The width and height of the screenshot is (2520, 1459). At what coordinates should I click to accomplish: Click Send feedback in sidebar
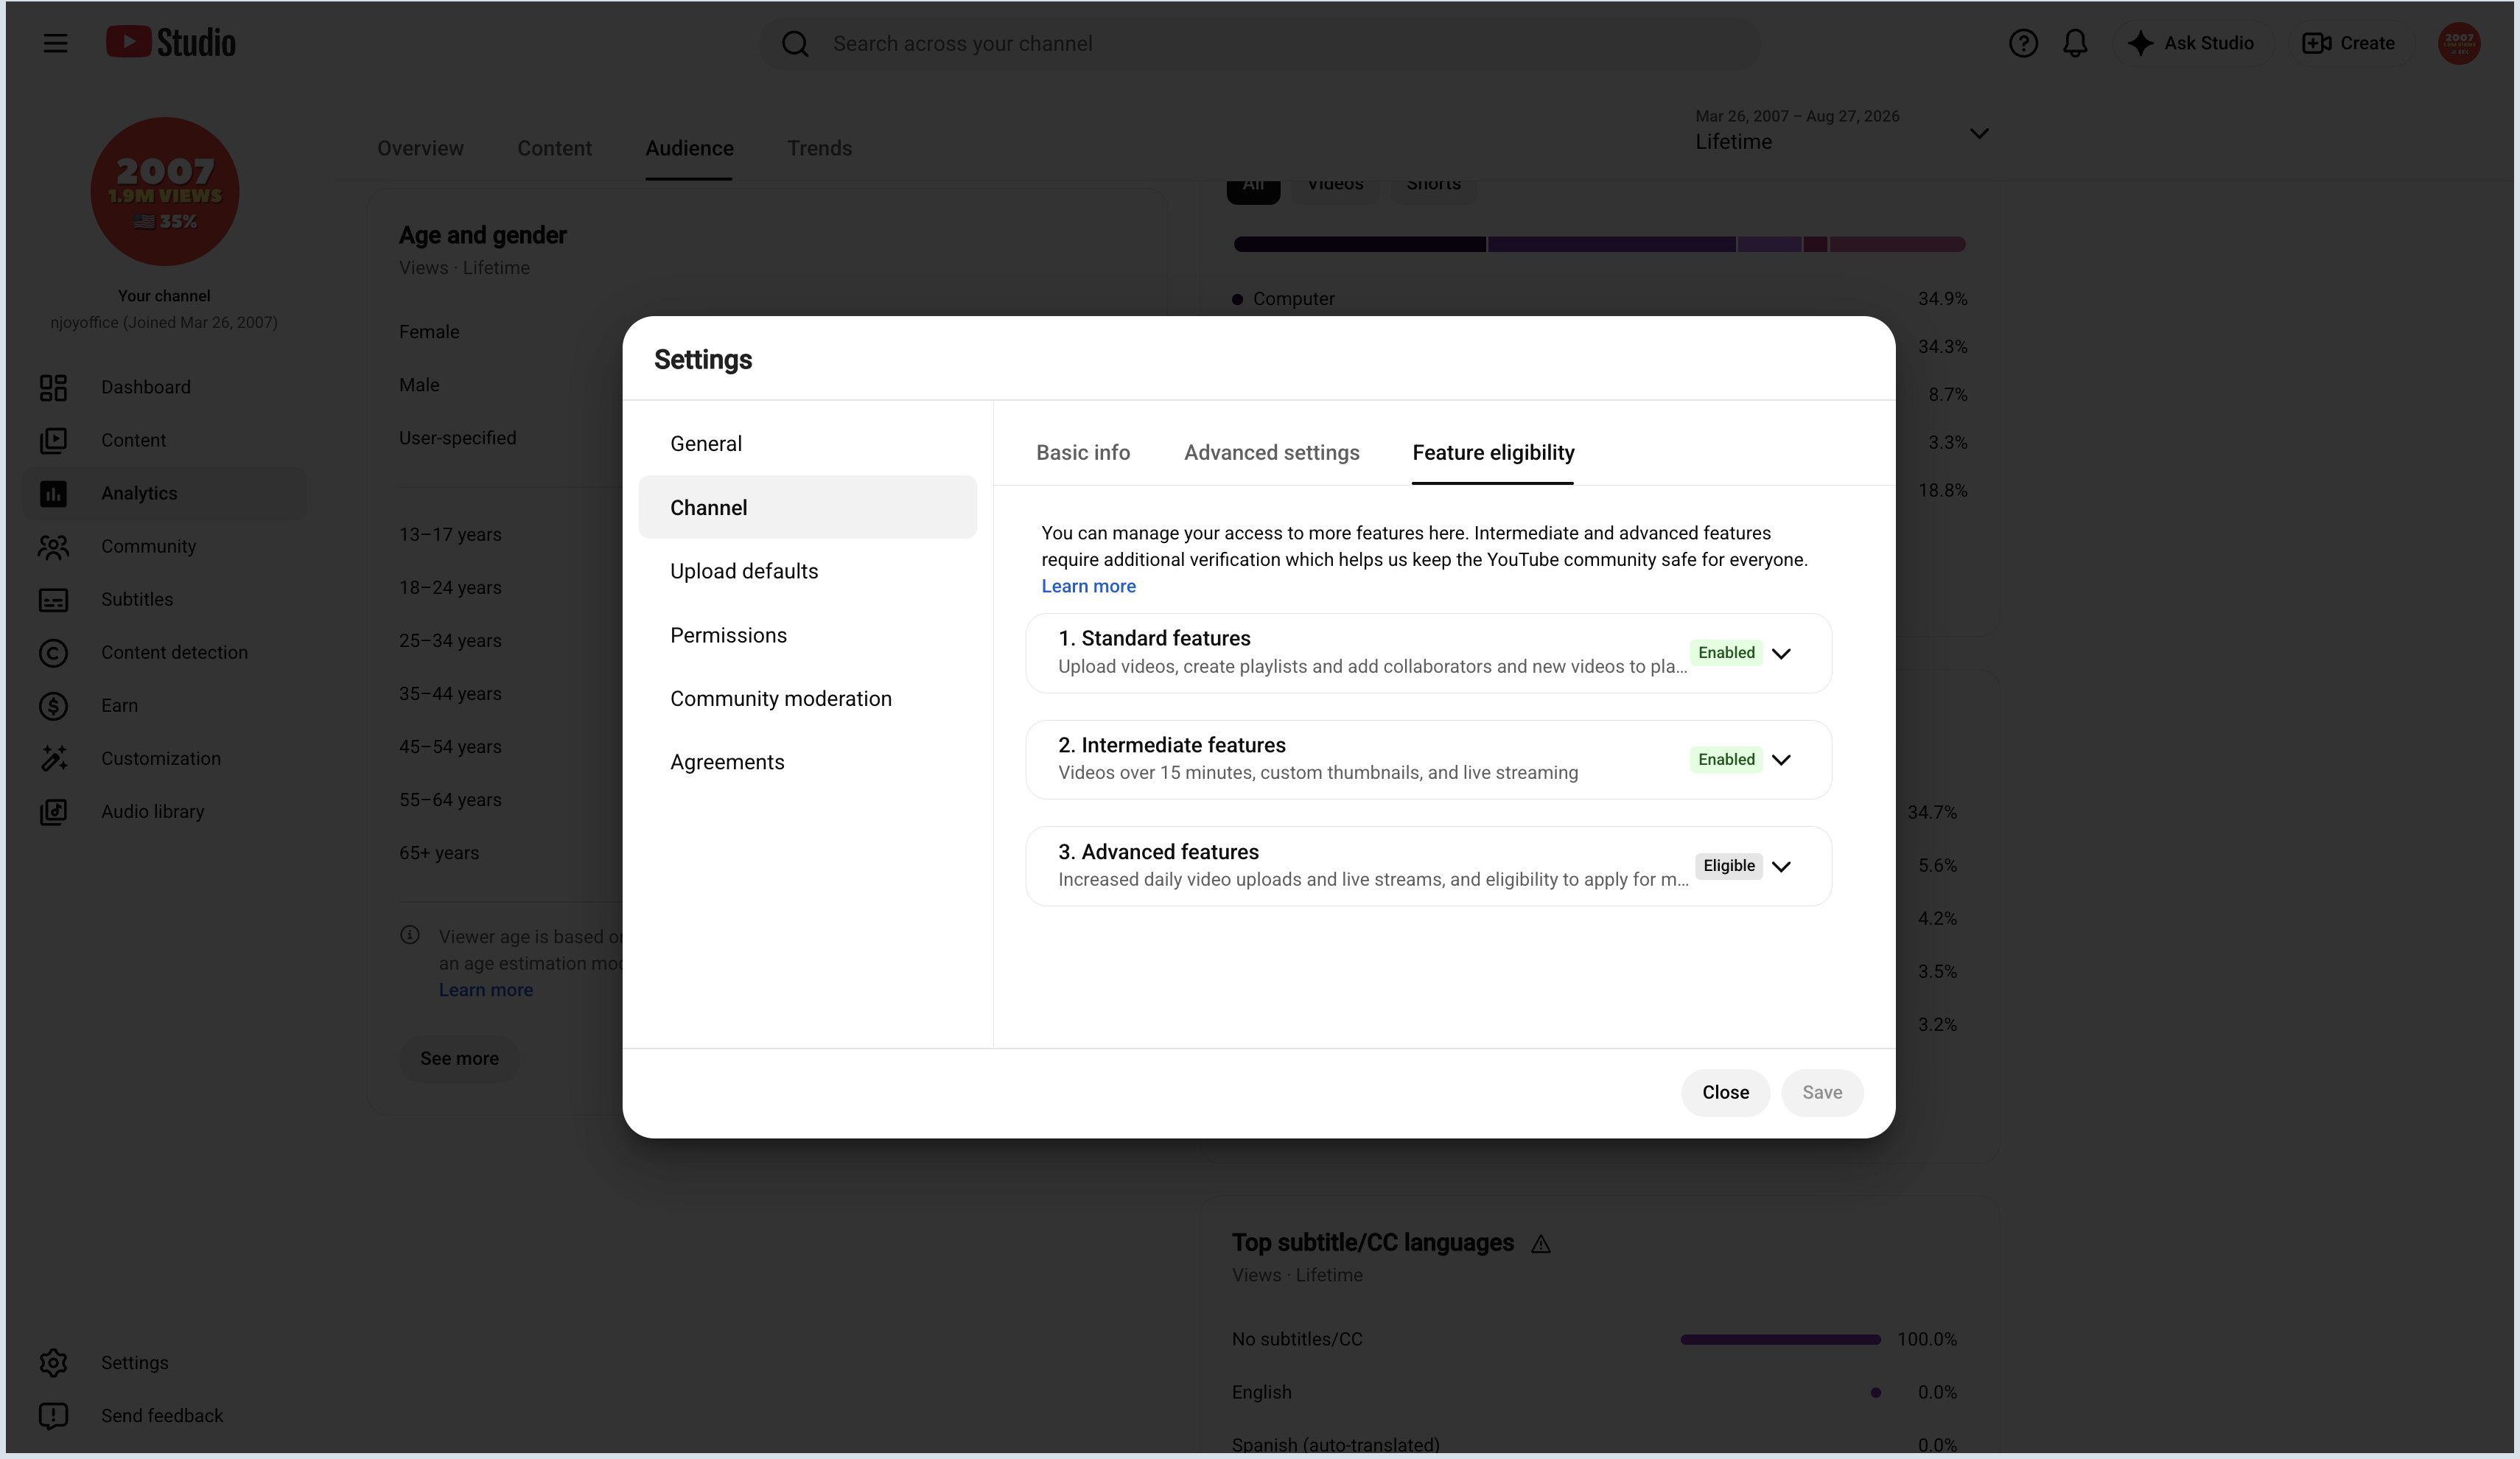[164, 1415]
